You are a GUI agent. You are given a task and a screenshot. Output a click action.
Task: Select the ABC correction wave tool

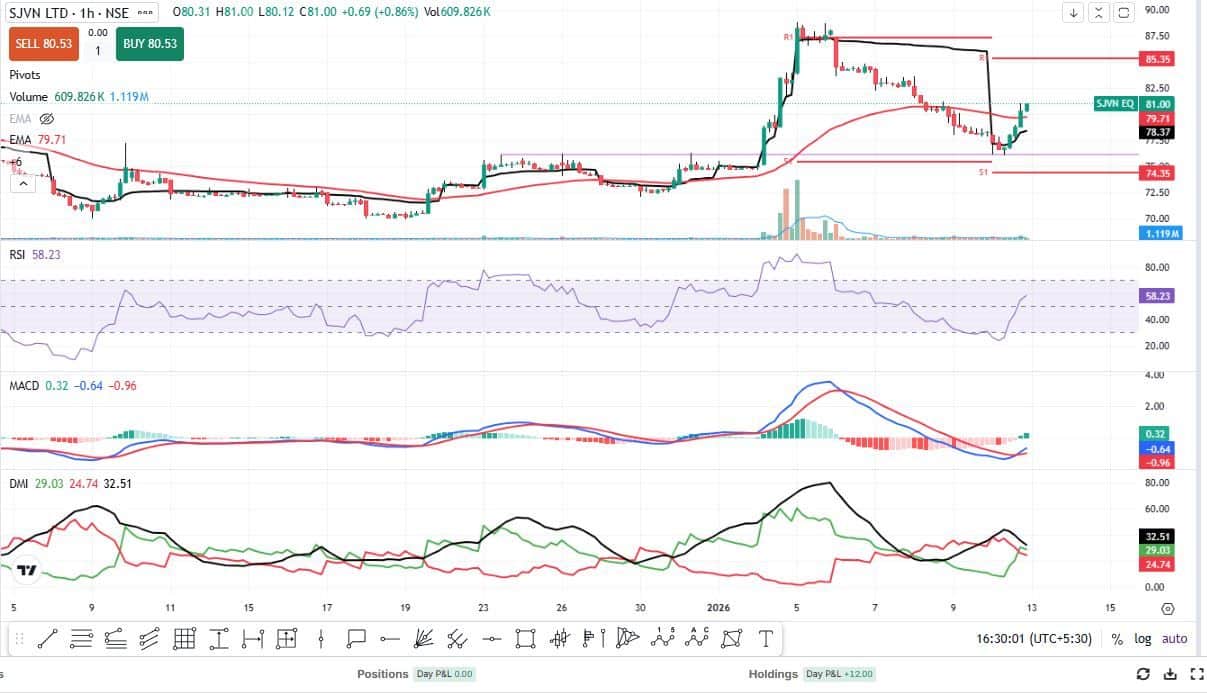pyautogui.click(x=696, y=638)
